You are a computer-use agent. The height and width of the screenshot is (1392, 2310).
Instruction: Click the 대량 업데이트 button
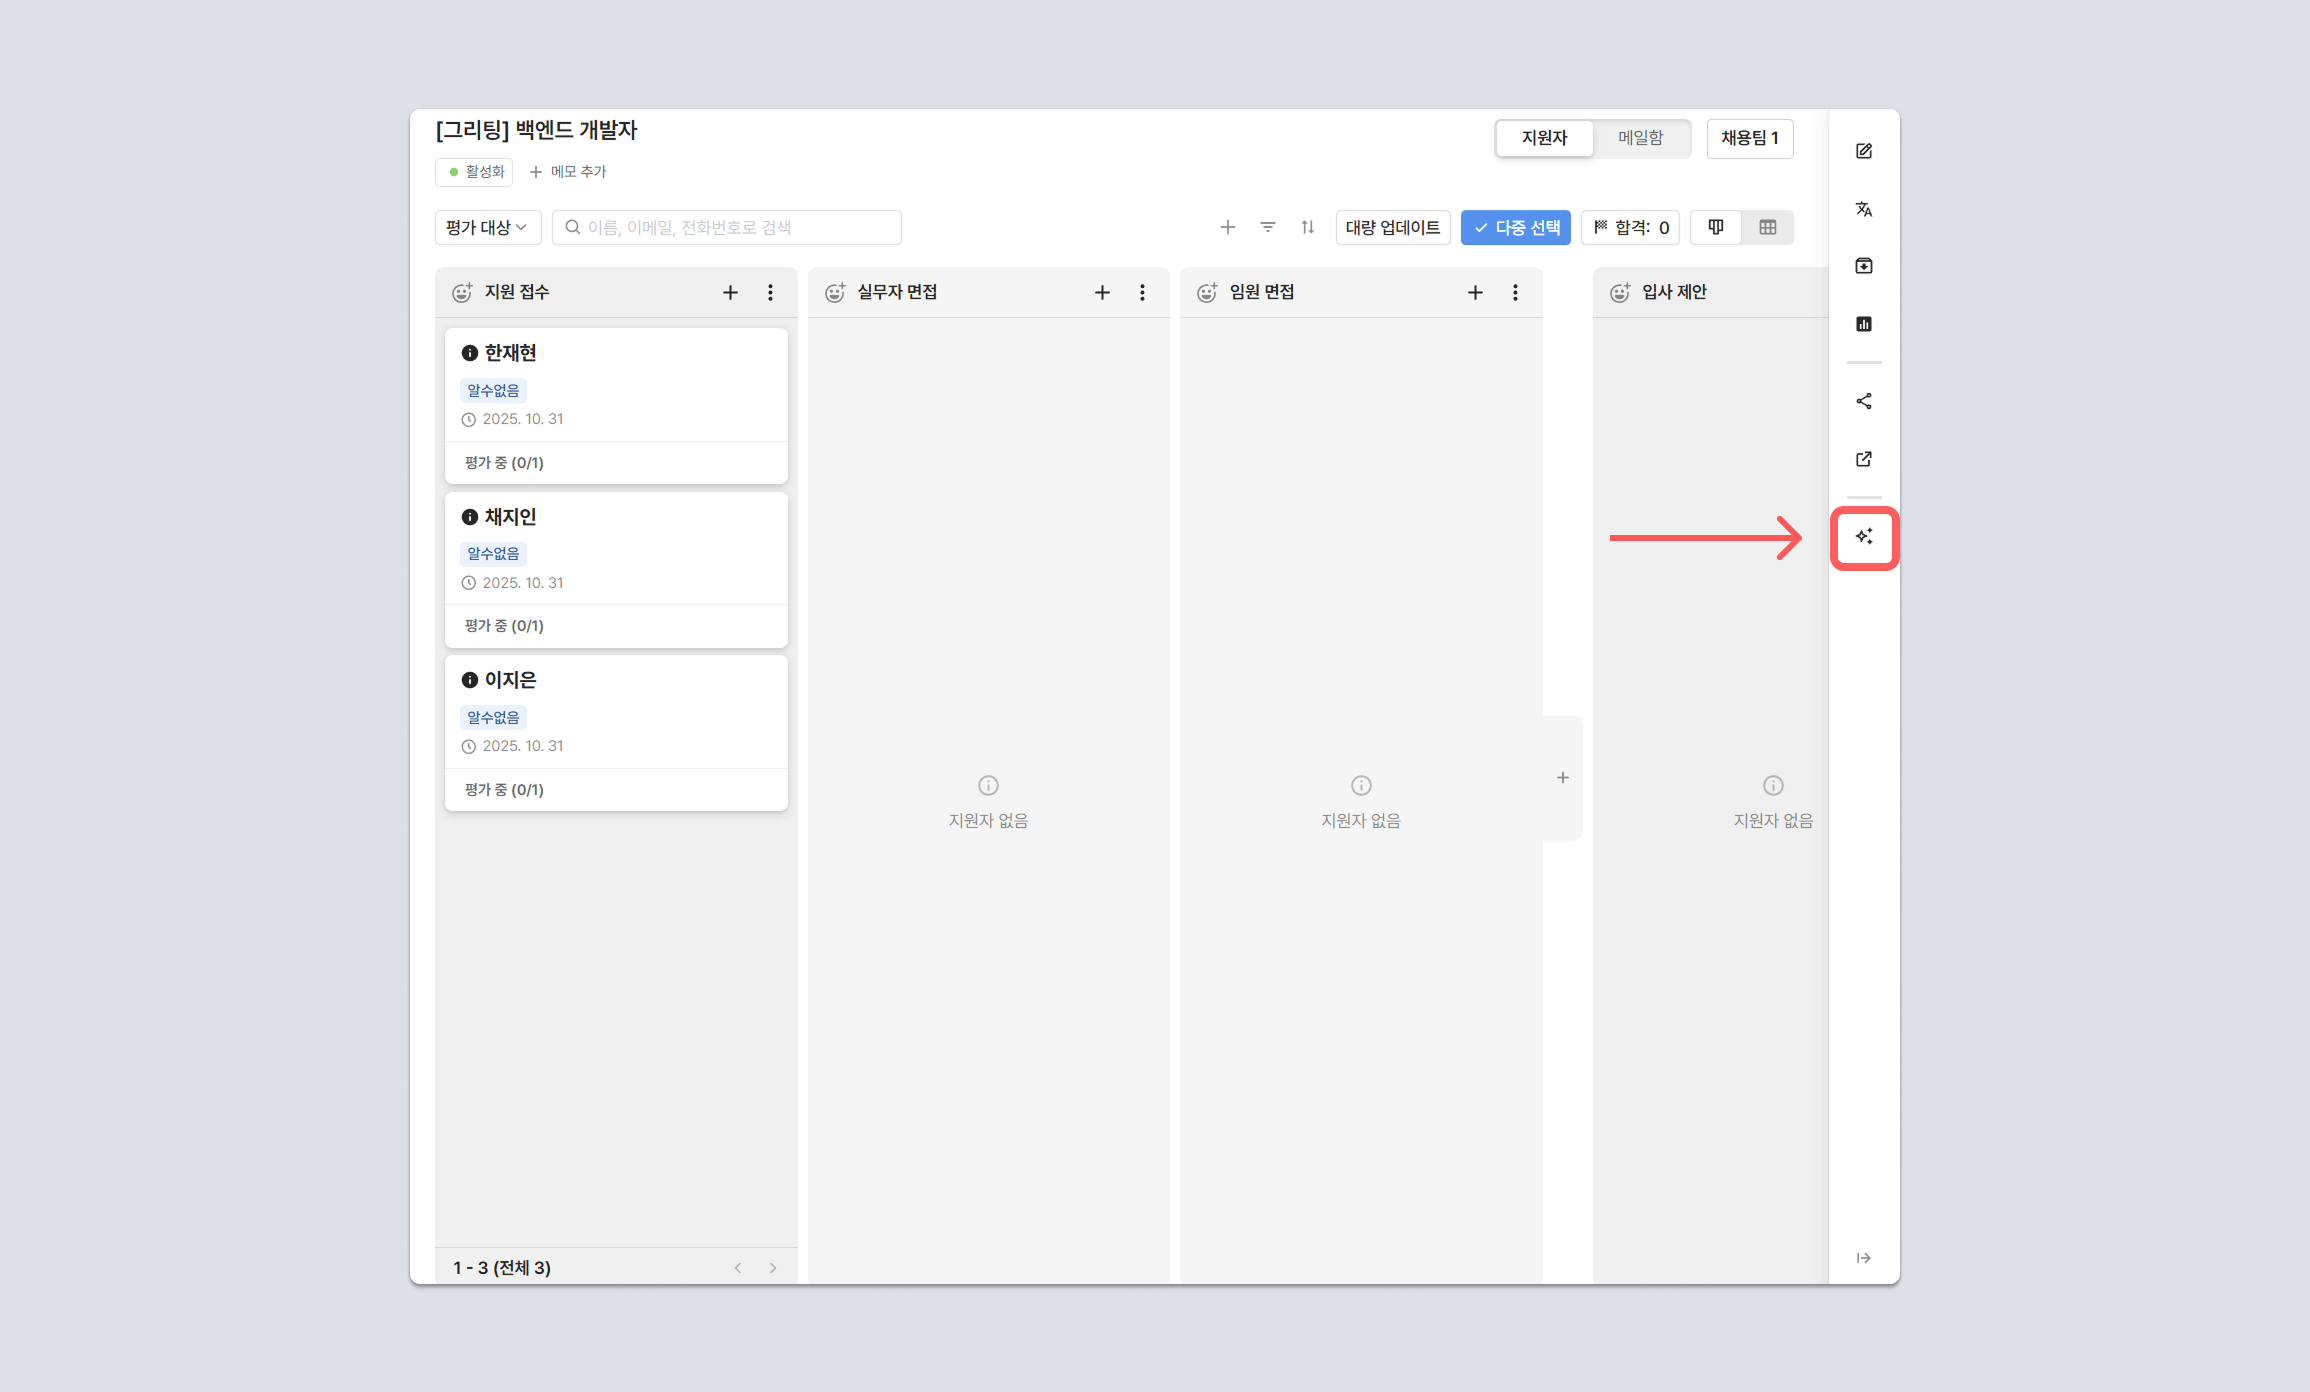1393,227
